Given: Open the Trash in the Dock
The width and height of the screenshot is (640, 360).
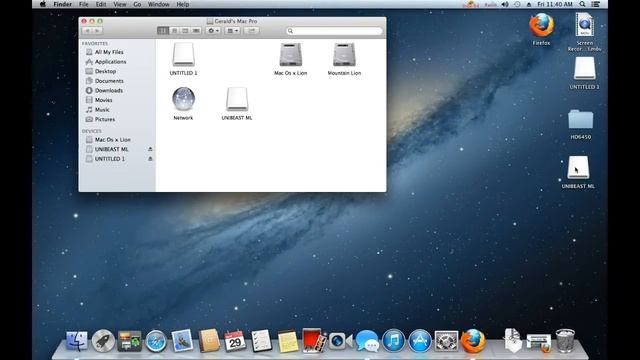Looking at the screenshot, I should point(565,341).
